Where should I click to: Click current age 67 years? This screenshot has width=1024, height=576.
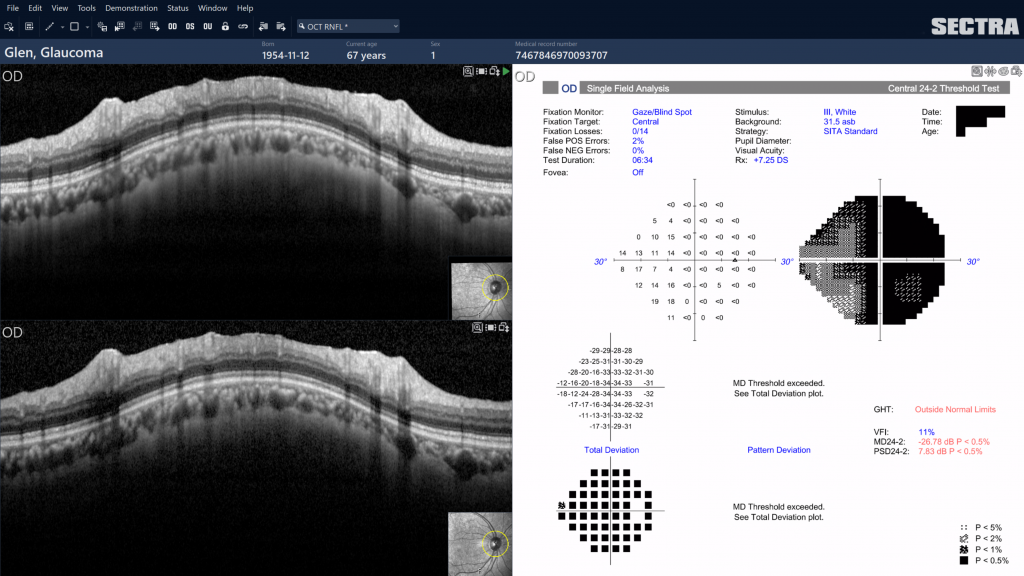click(x=366, y=56)
